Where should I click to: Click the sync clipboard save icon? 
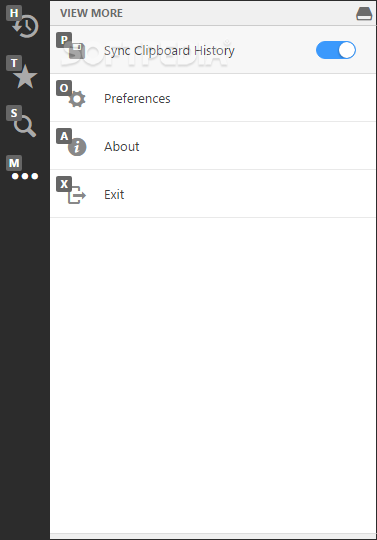coord(77,51)
